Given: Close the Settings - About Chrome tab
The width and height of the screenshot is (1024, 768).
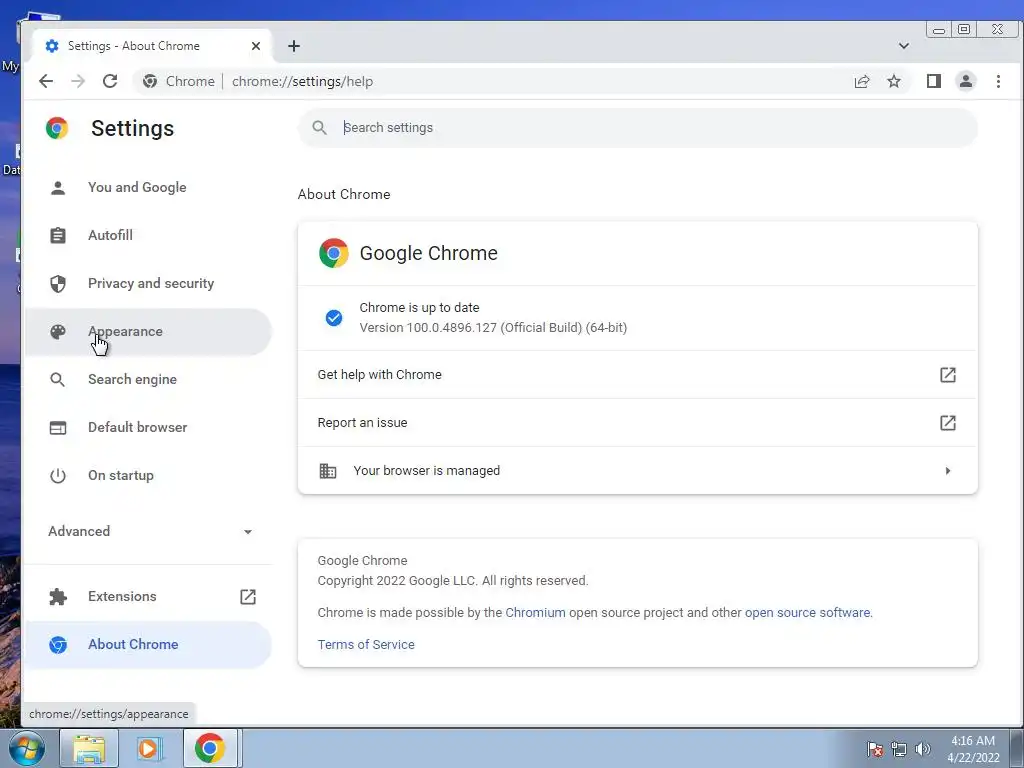Looking at the screenshot, I should (256, 46).
